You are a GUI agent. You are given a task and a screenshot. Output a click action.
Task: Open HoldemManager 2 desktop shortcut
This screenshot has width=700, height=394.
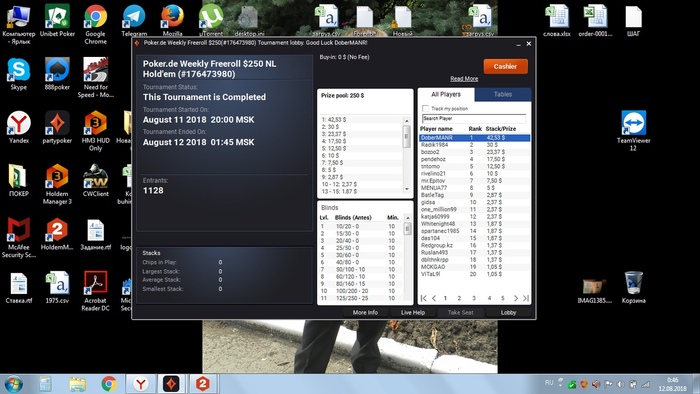tap(57, 234)
